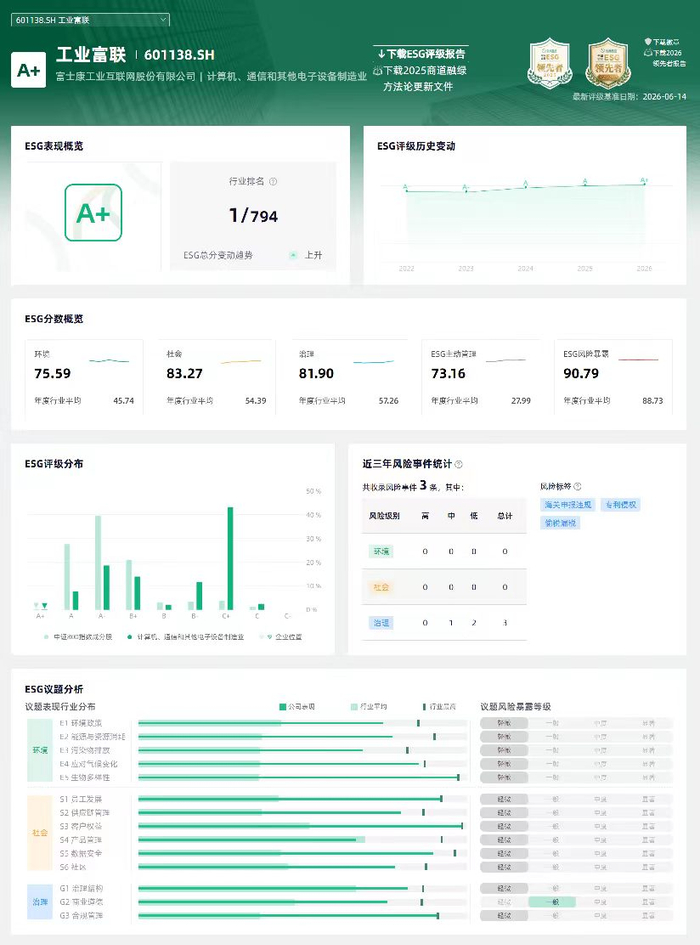Click the 1/794 industry ranking value
This screenshot has height=945, width=700.
253,215
